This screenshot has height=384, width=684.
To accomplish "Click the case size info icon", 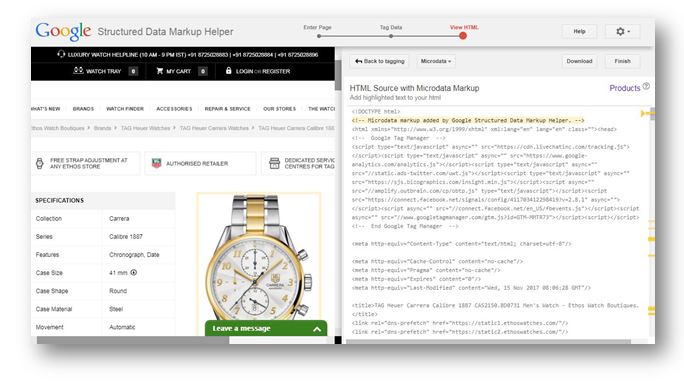I will [x=133, y=272].
